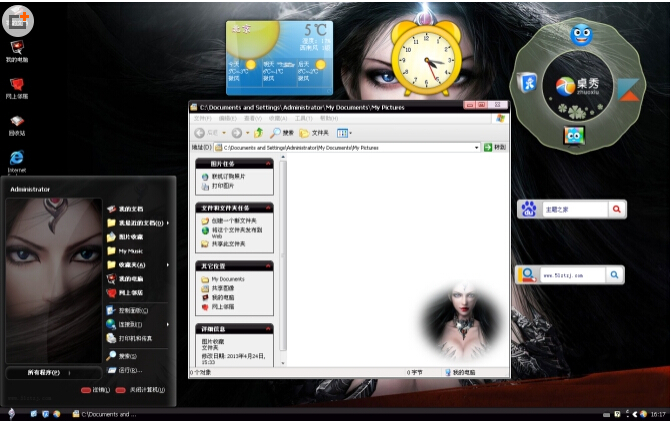Click the orange-teal K icon on dock
The image size is (671, 421).
coord(628,90)
